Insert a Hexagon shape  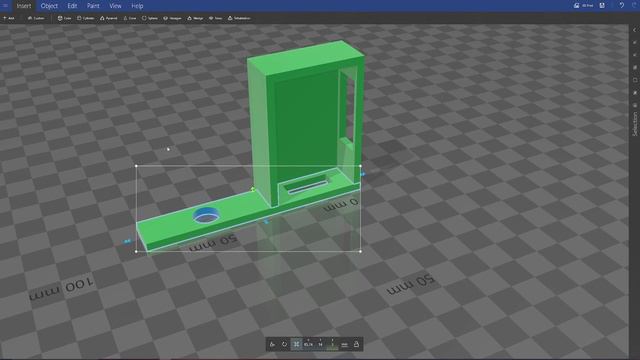pos(172,18)
